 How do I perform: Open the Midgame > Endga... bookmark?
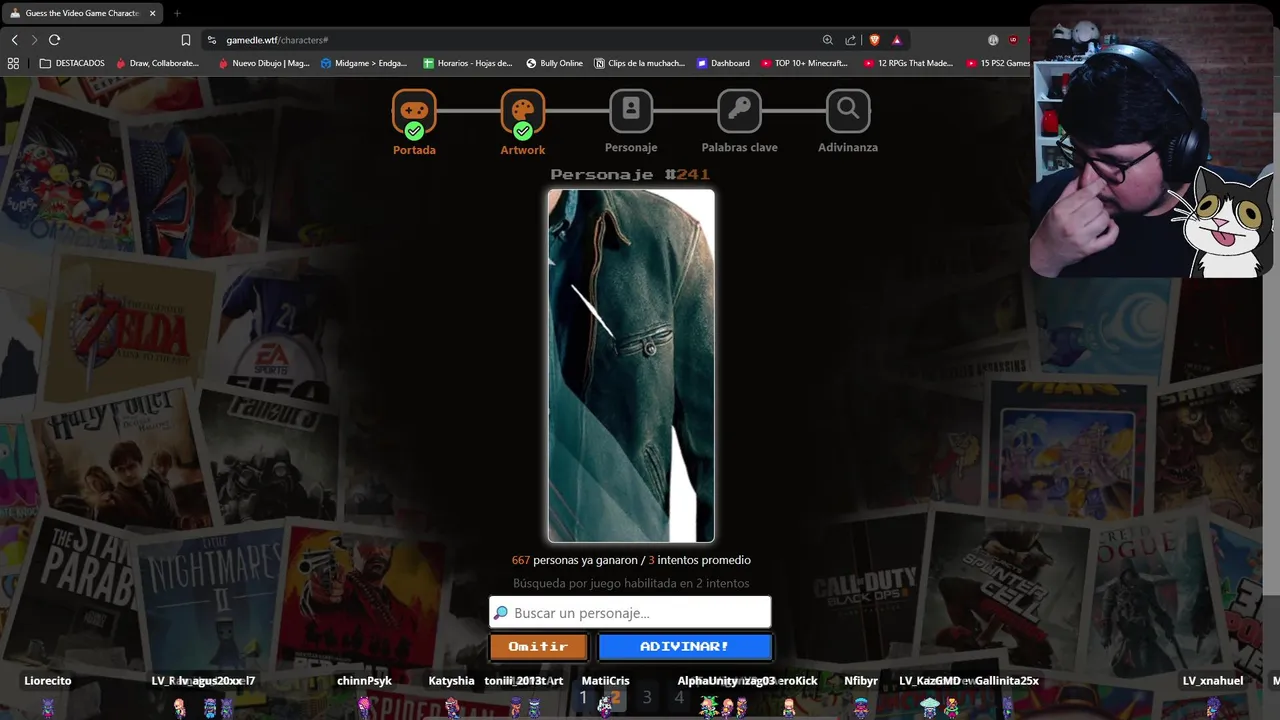tap(364, 63)
